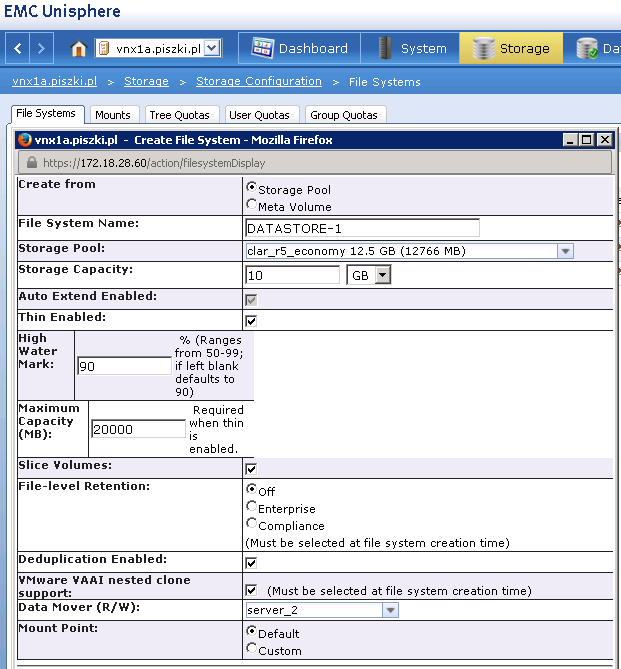621x669 pixels.
Task: Click the Storage disks icon
Action: click(484, 48)
